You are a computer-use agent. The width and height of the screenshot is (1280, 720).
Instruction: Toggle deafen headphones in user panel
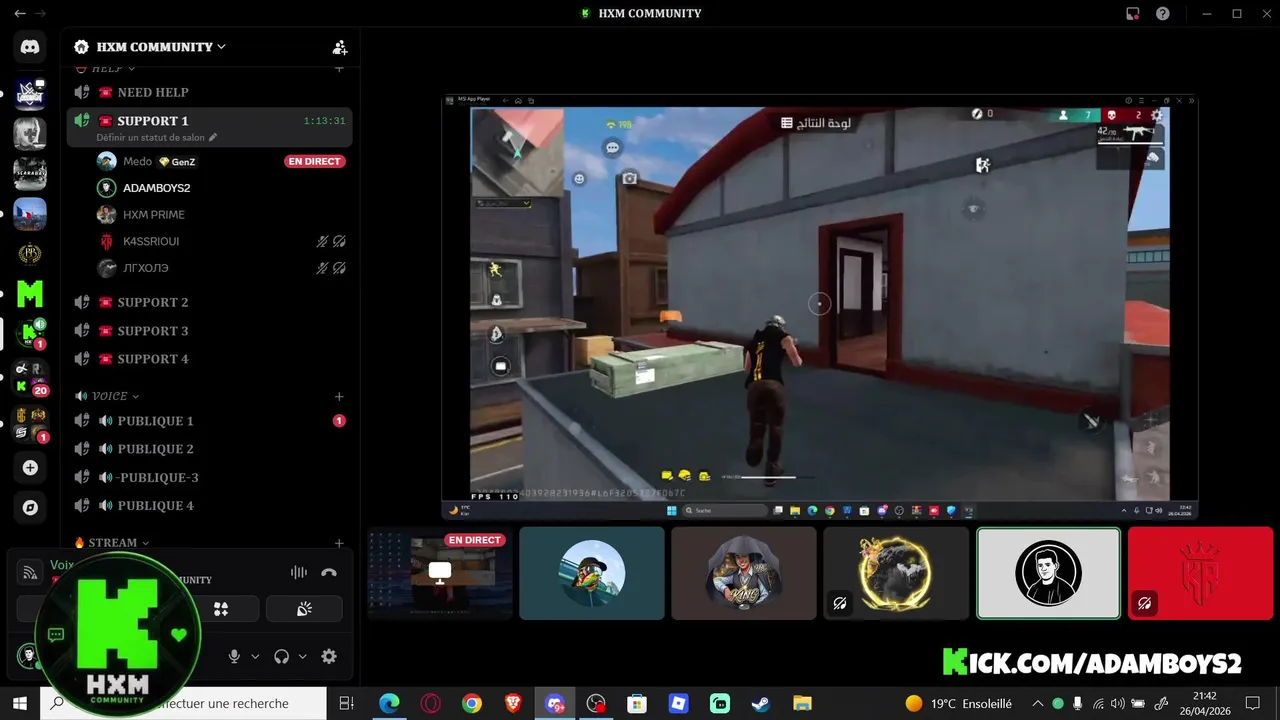click(x=281, y=656)
